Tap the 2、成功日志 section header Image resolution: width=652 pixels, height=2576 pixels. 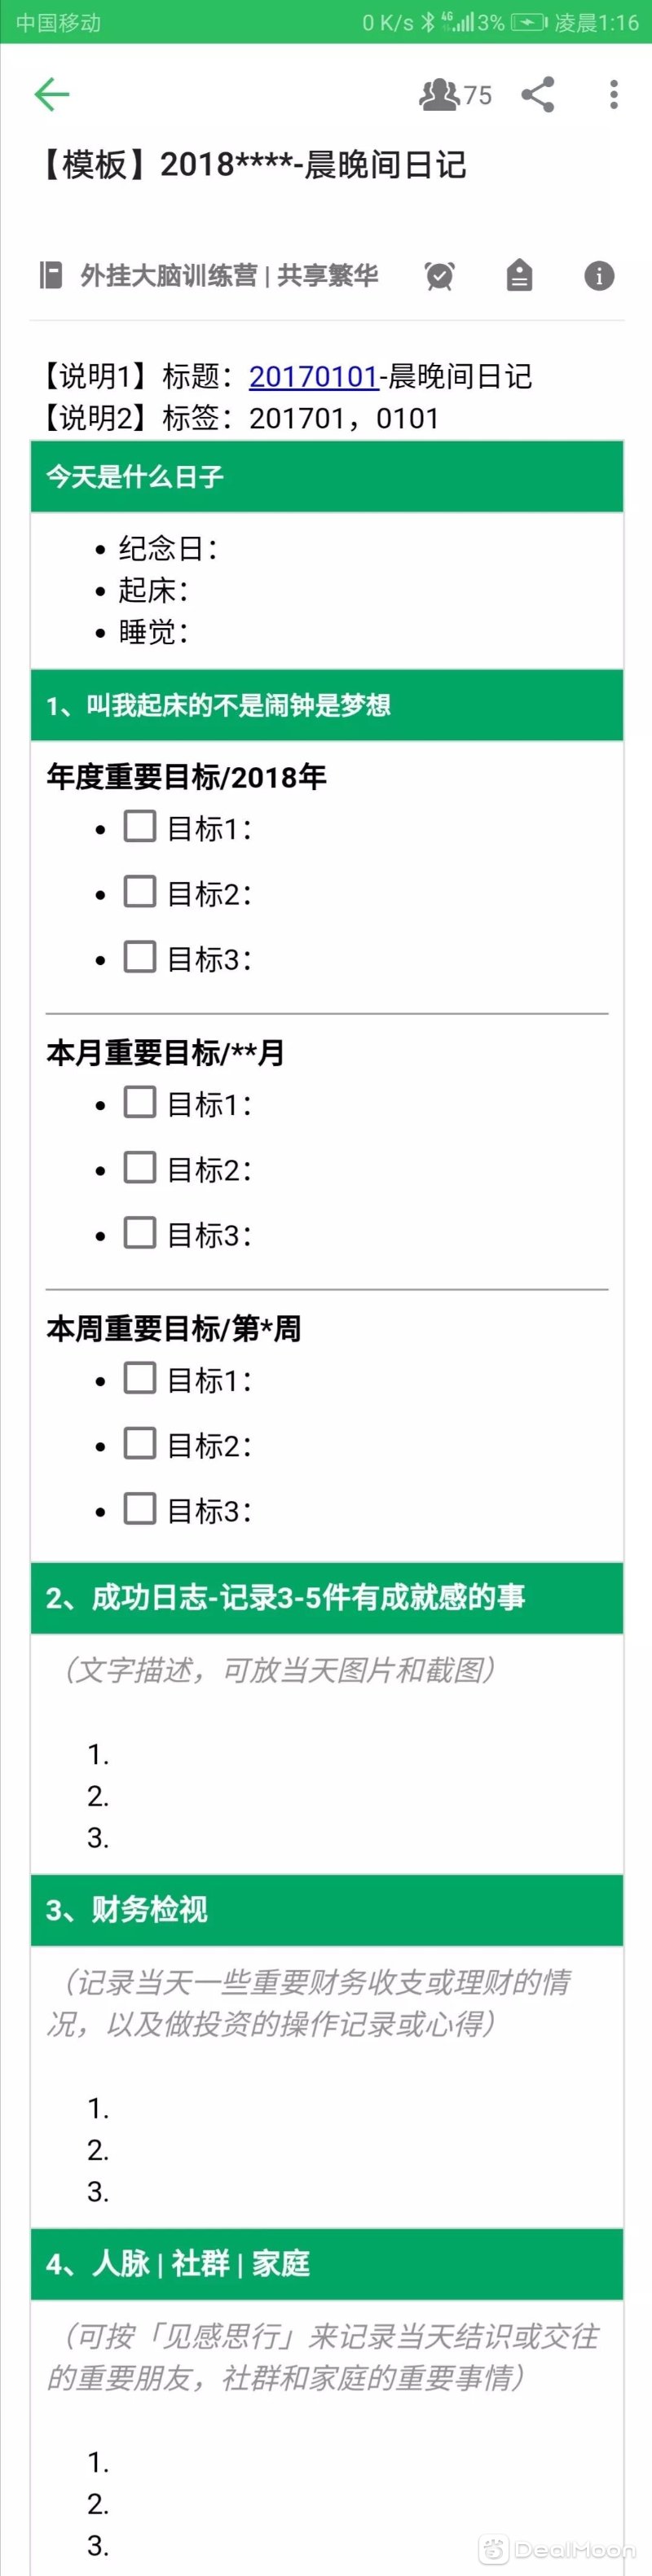point(327,1598)
